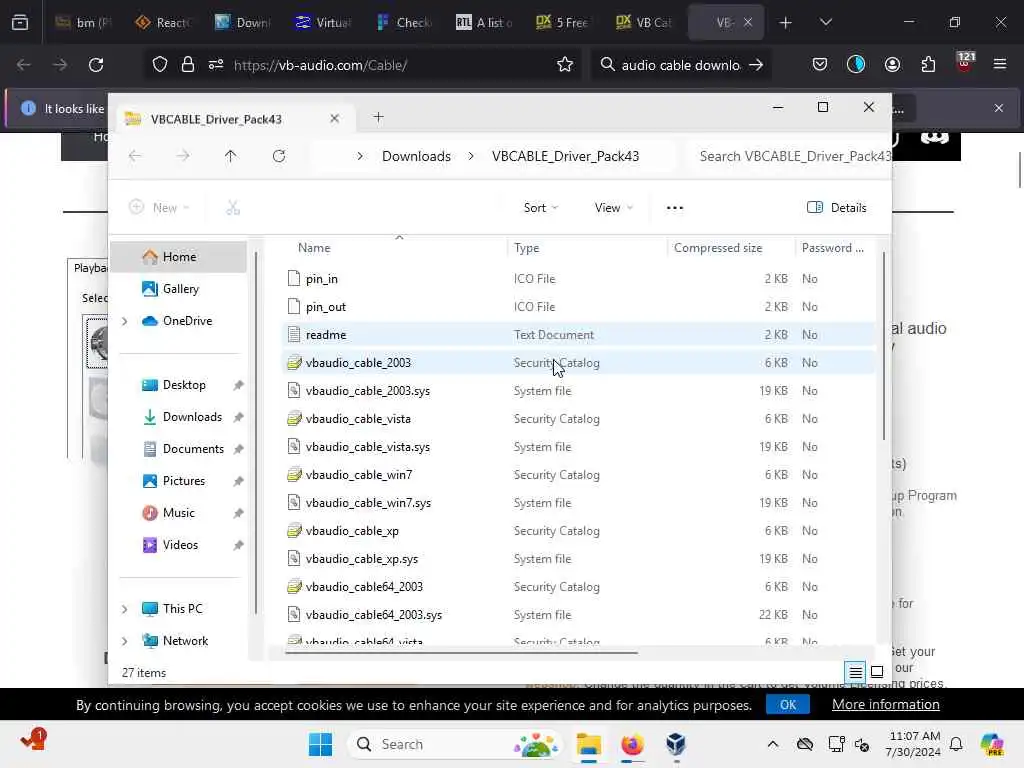Select vbaudio_cable_2003 security catalog file
The image size is (1024, 768).
[579, 362]
